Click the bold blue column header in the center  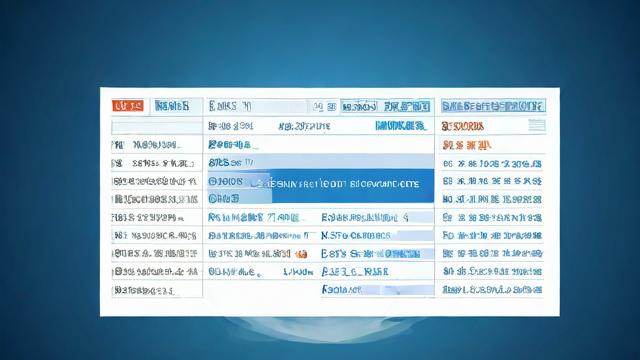click(x=400, y=126)
